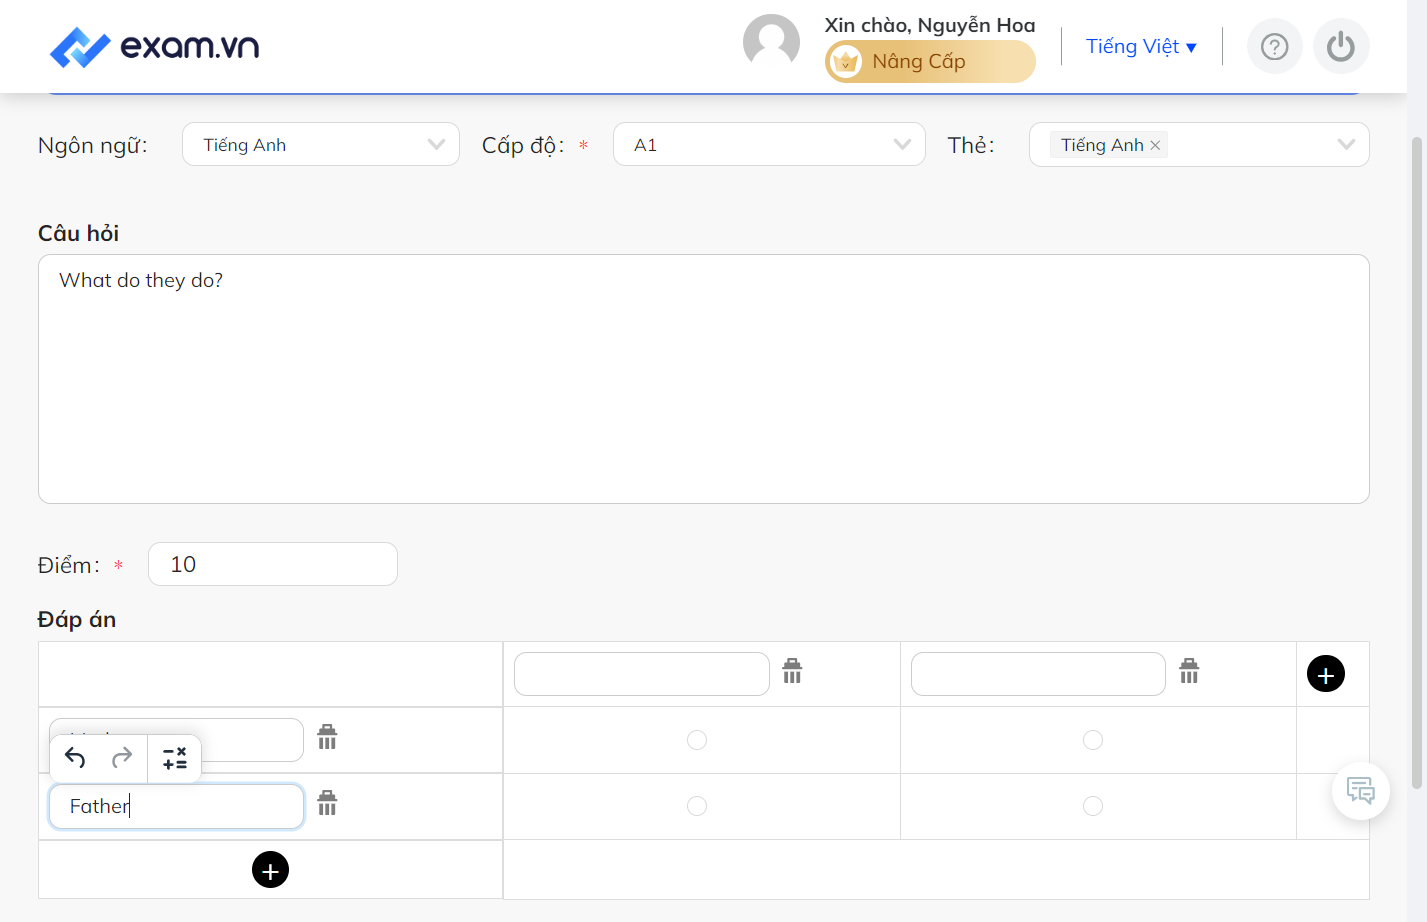Click the Nâng Cấp upgrade button
The image size is (1427, 922).
click(930, 61)
